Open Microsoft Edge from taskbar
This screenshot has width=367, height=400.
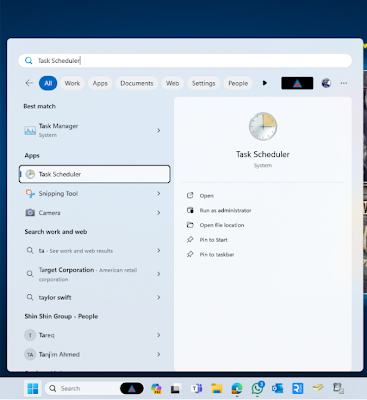[237, 388]
